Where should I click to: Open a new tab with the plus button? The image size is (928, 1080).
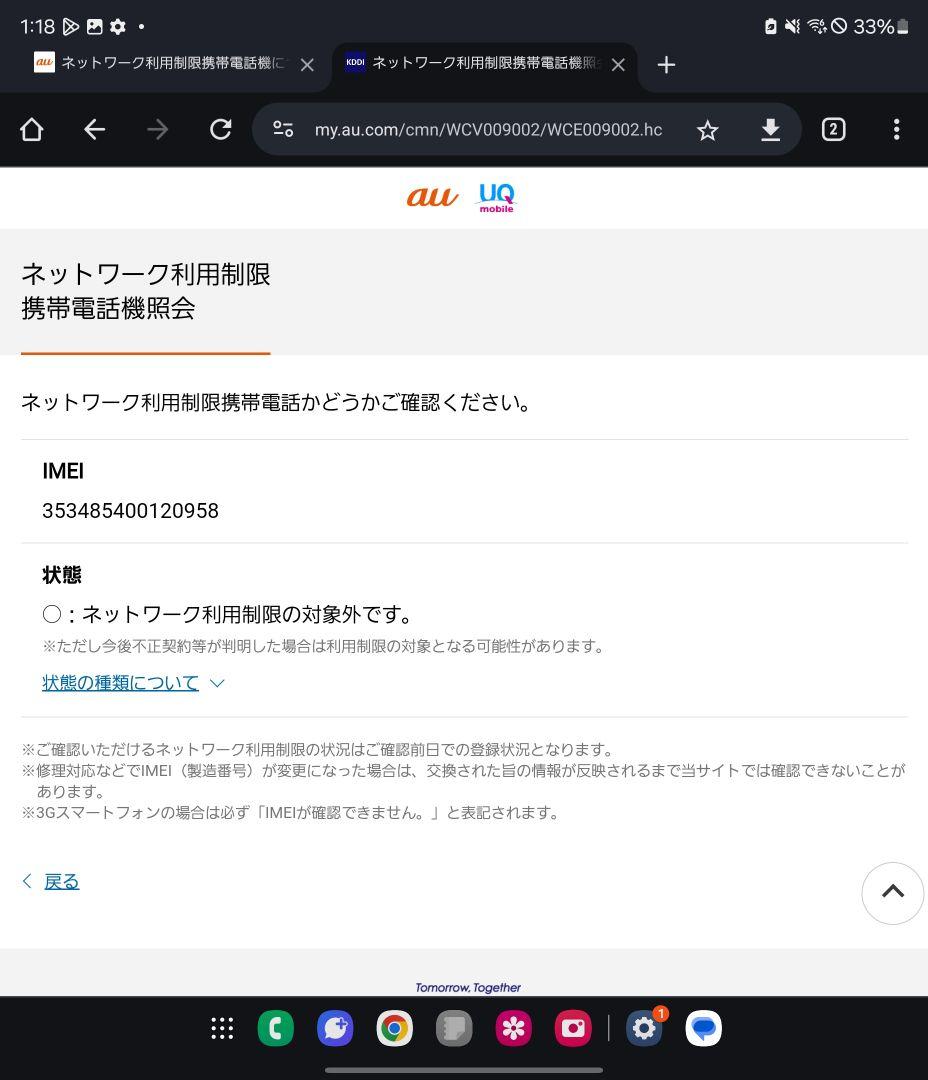coord(665,65)
